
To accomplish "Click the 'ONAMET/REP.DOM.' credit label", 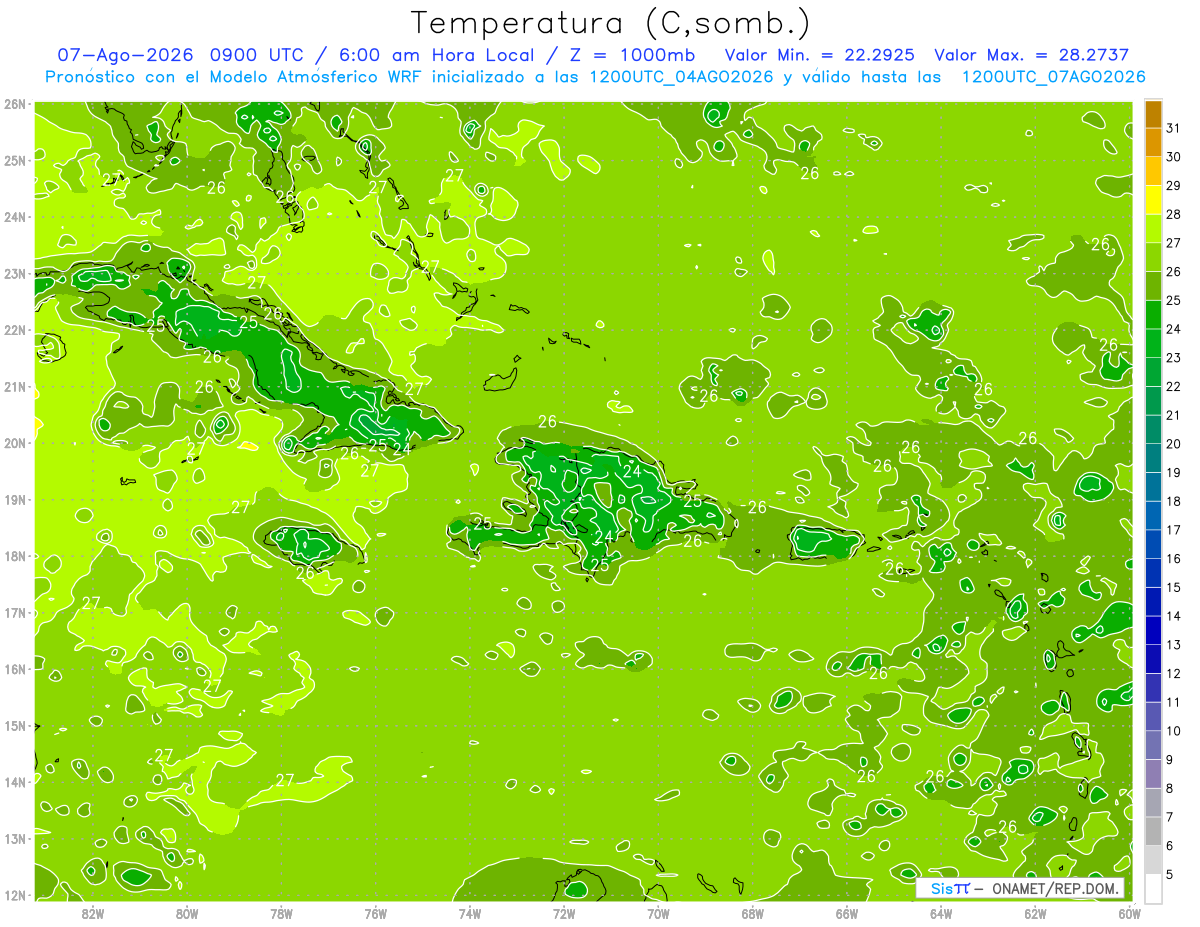I will [1055, 888].
